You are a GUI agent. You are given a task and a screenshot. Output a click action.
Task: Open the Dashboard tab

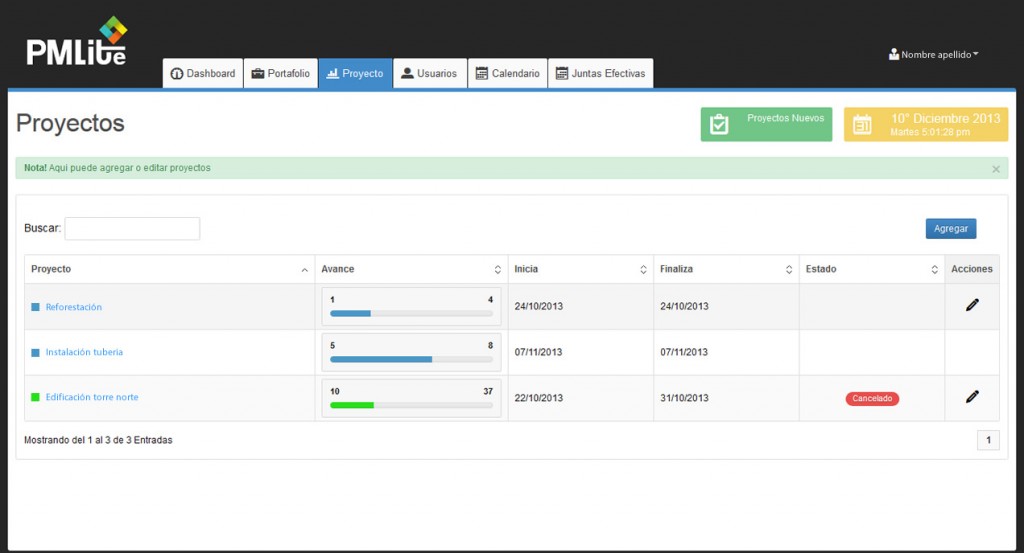click(203, 73)
